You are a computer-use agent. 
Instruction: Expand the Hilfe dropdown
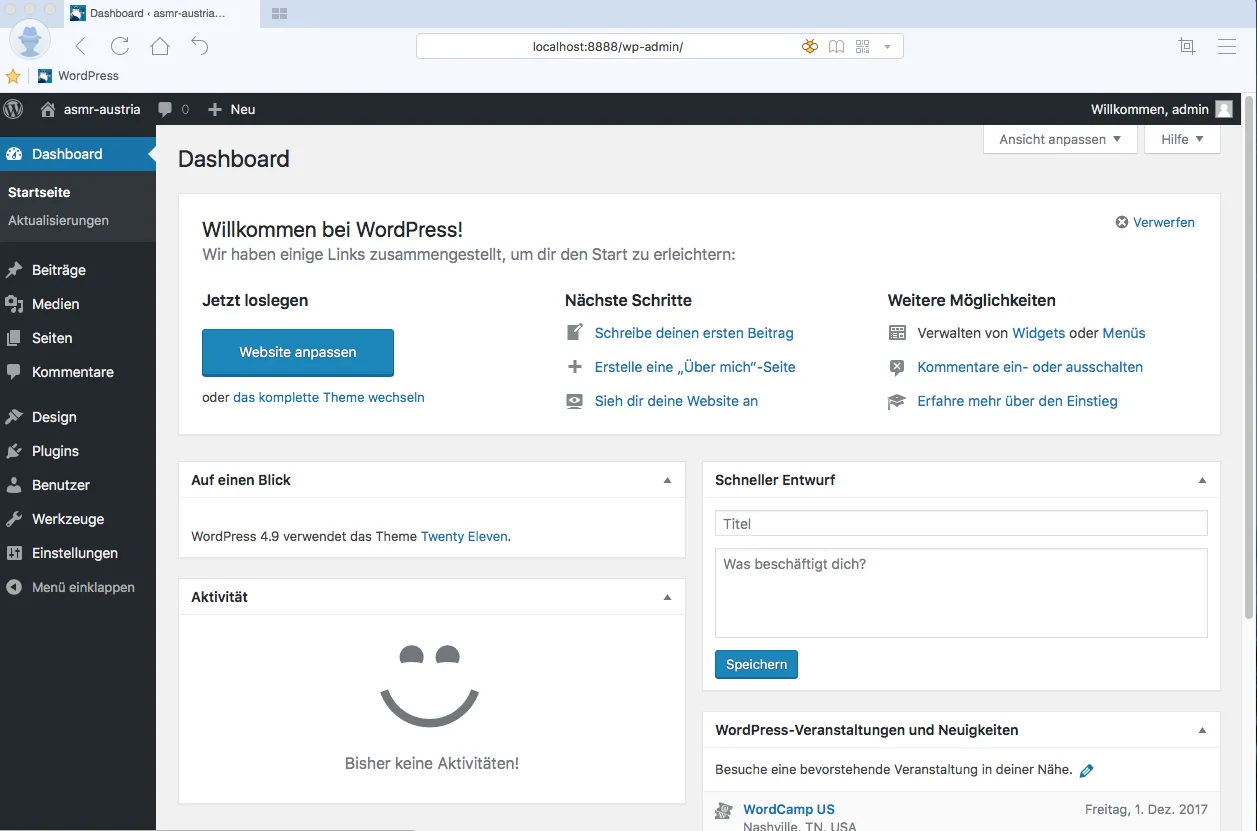(x=1182, y=139)
